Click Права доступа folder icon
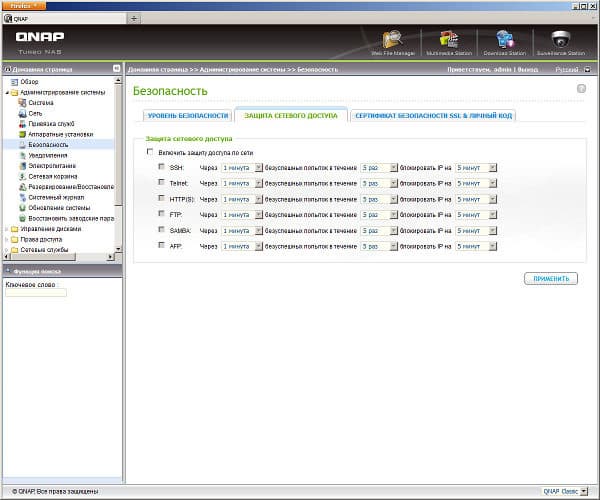Screen dimensions: 600x500 (15, 239)
